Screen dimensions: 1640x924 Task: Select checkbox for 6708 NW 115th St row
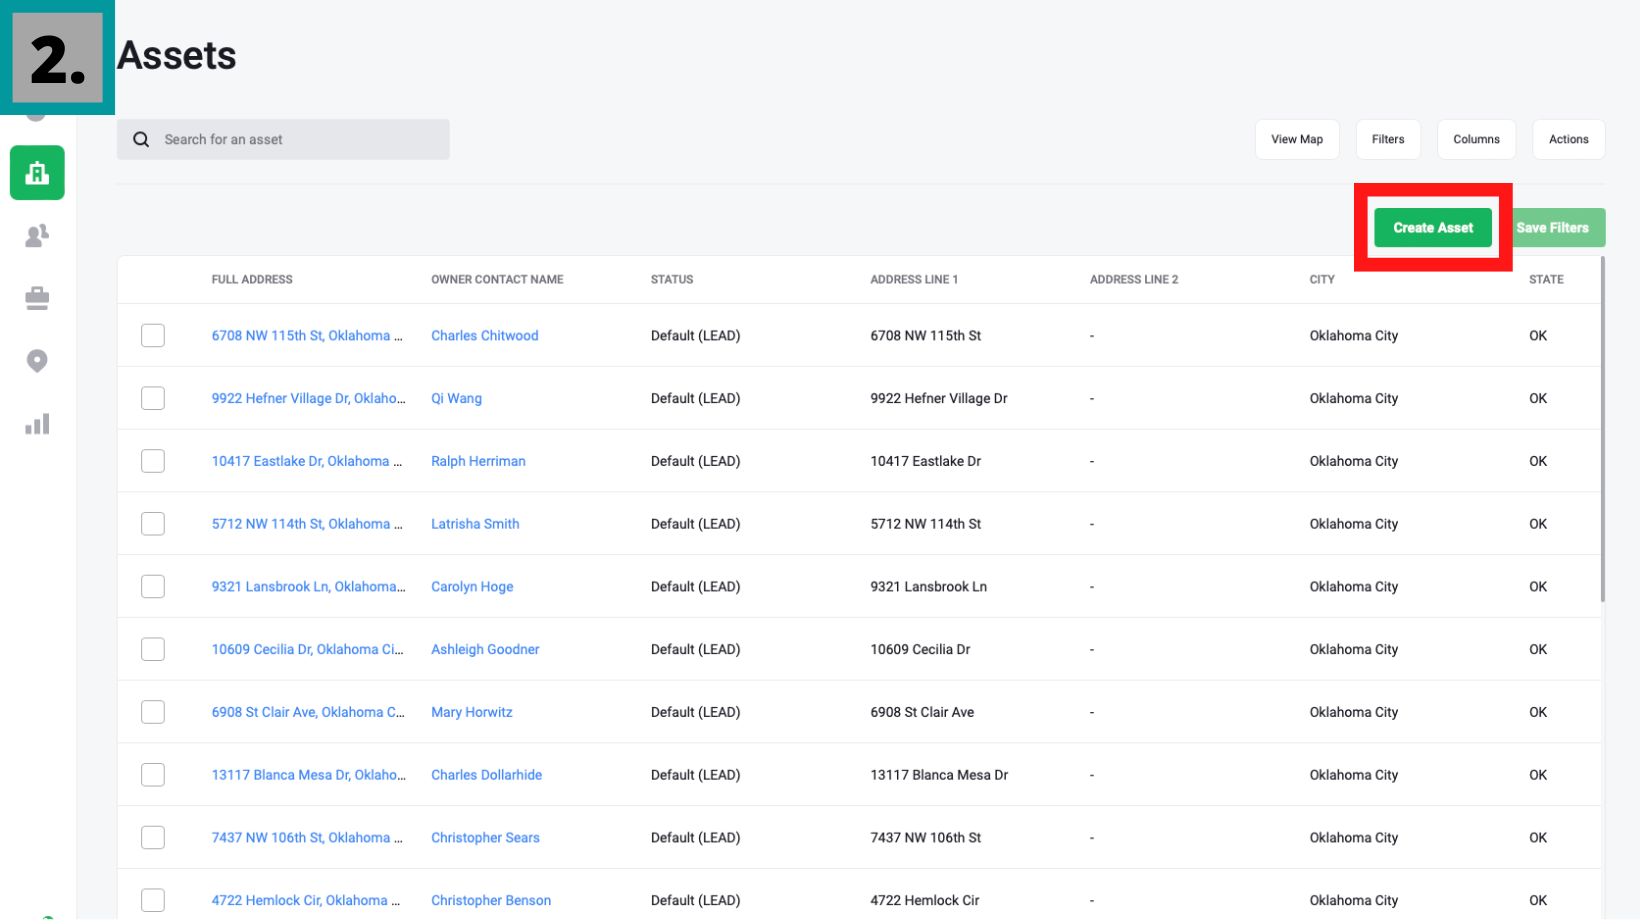(x=153, y=336)
